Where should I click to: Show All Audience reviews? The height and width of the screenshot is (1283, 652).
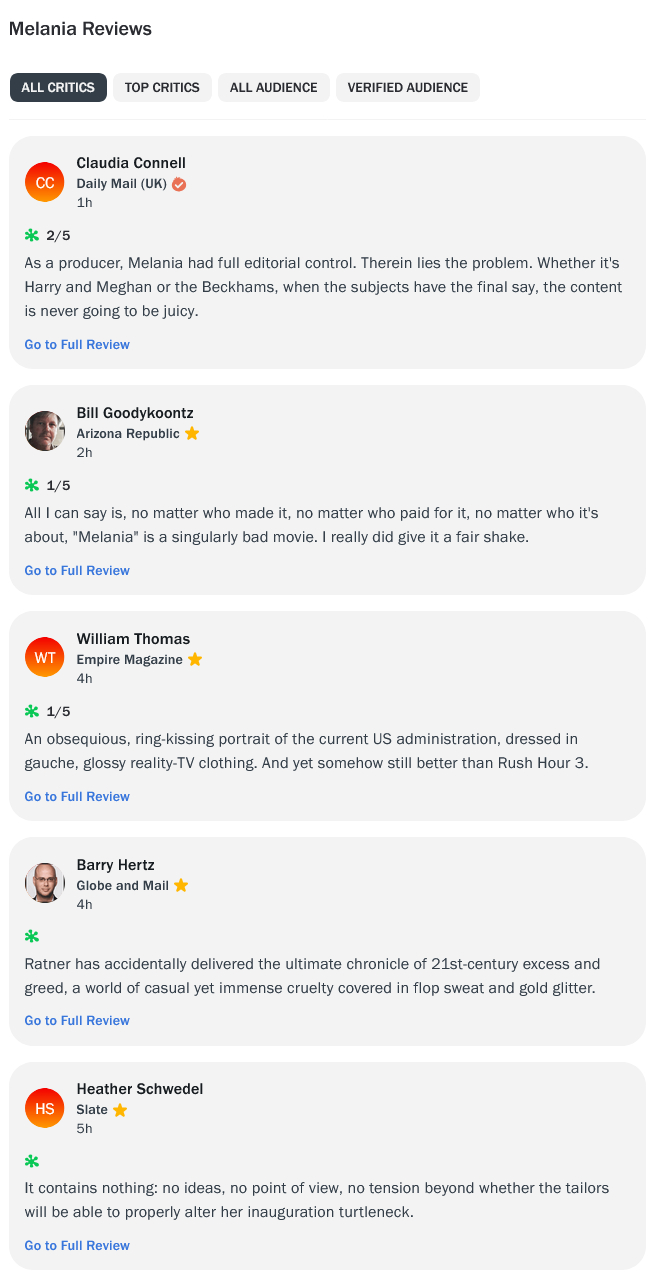tap(273, 88)
